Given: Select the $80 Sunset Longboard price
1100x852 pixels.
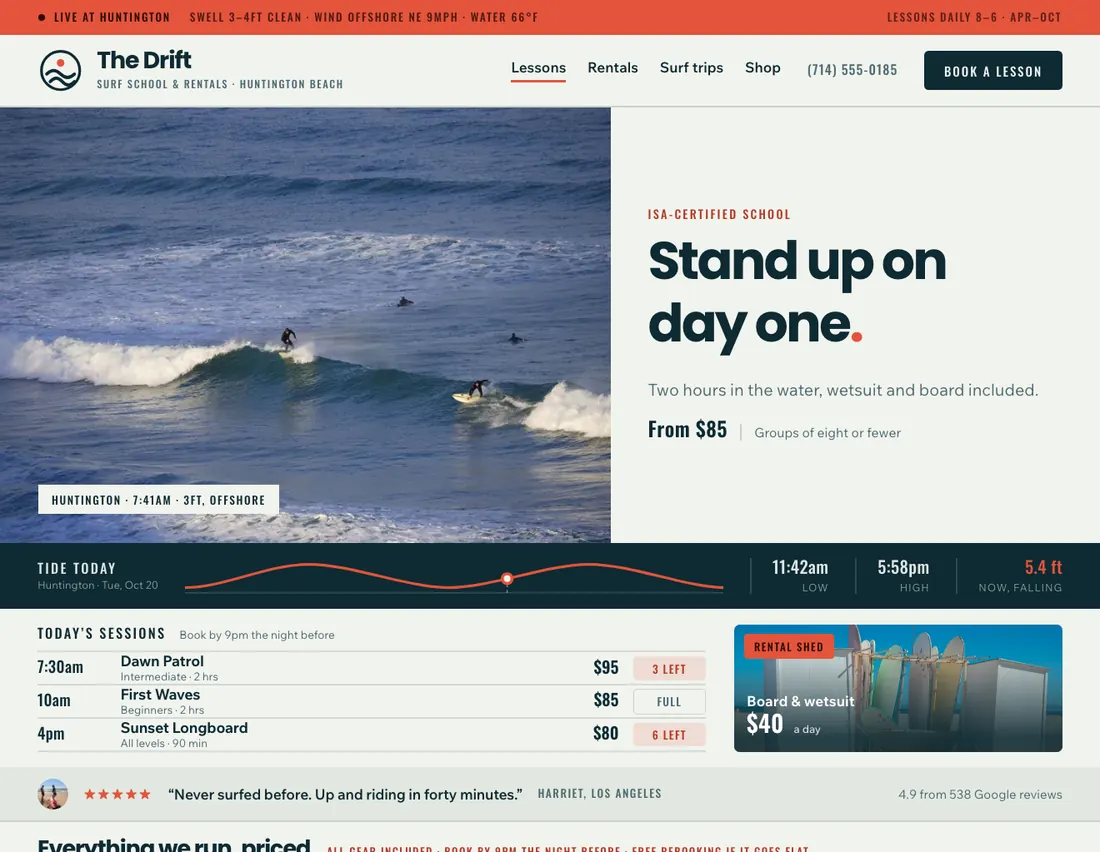Looking at the screenshot, I should (606, 733).
